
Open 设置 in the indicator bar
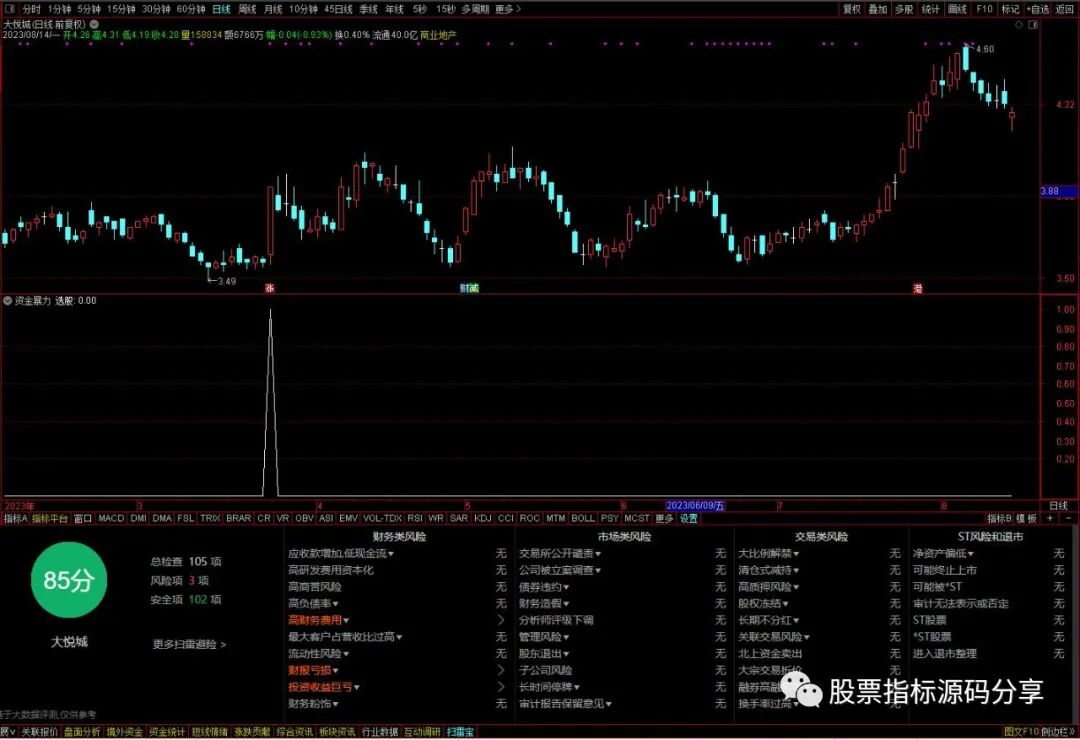point(689,518)
